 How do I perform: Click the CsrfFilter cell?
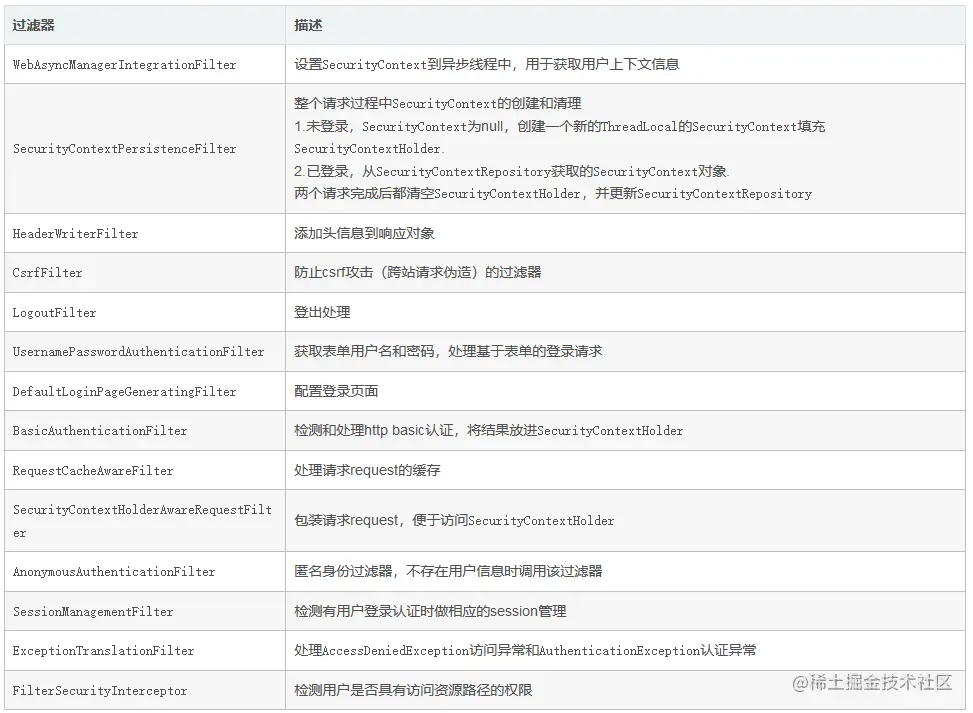46,272
